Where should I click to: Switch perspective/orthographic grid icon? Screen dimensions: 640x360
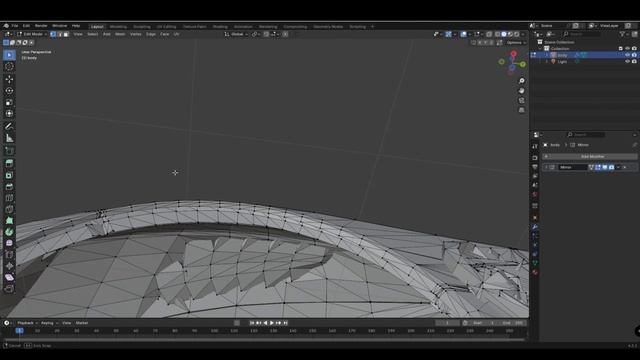[x=521, y=110]
